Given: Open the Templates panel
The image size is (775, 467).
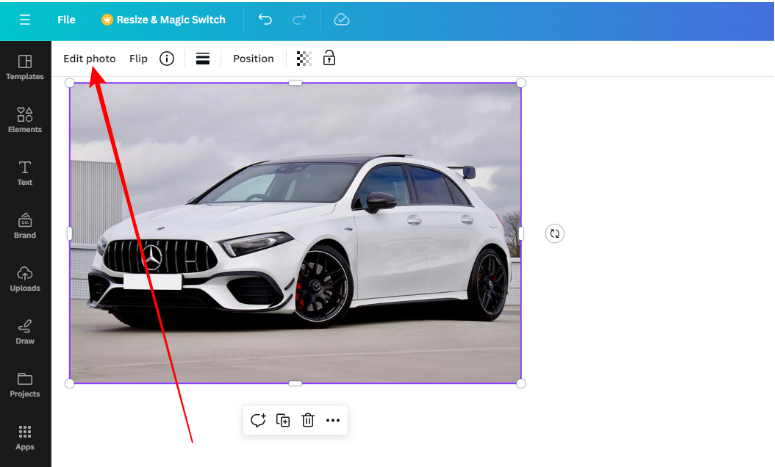Looking at the screenshot, I should click(25, 67).
